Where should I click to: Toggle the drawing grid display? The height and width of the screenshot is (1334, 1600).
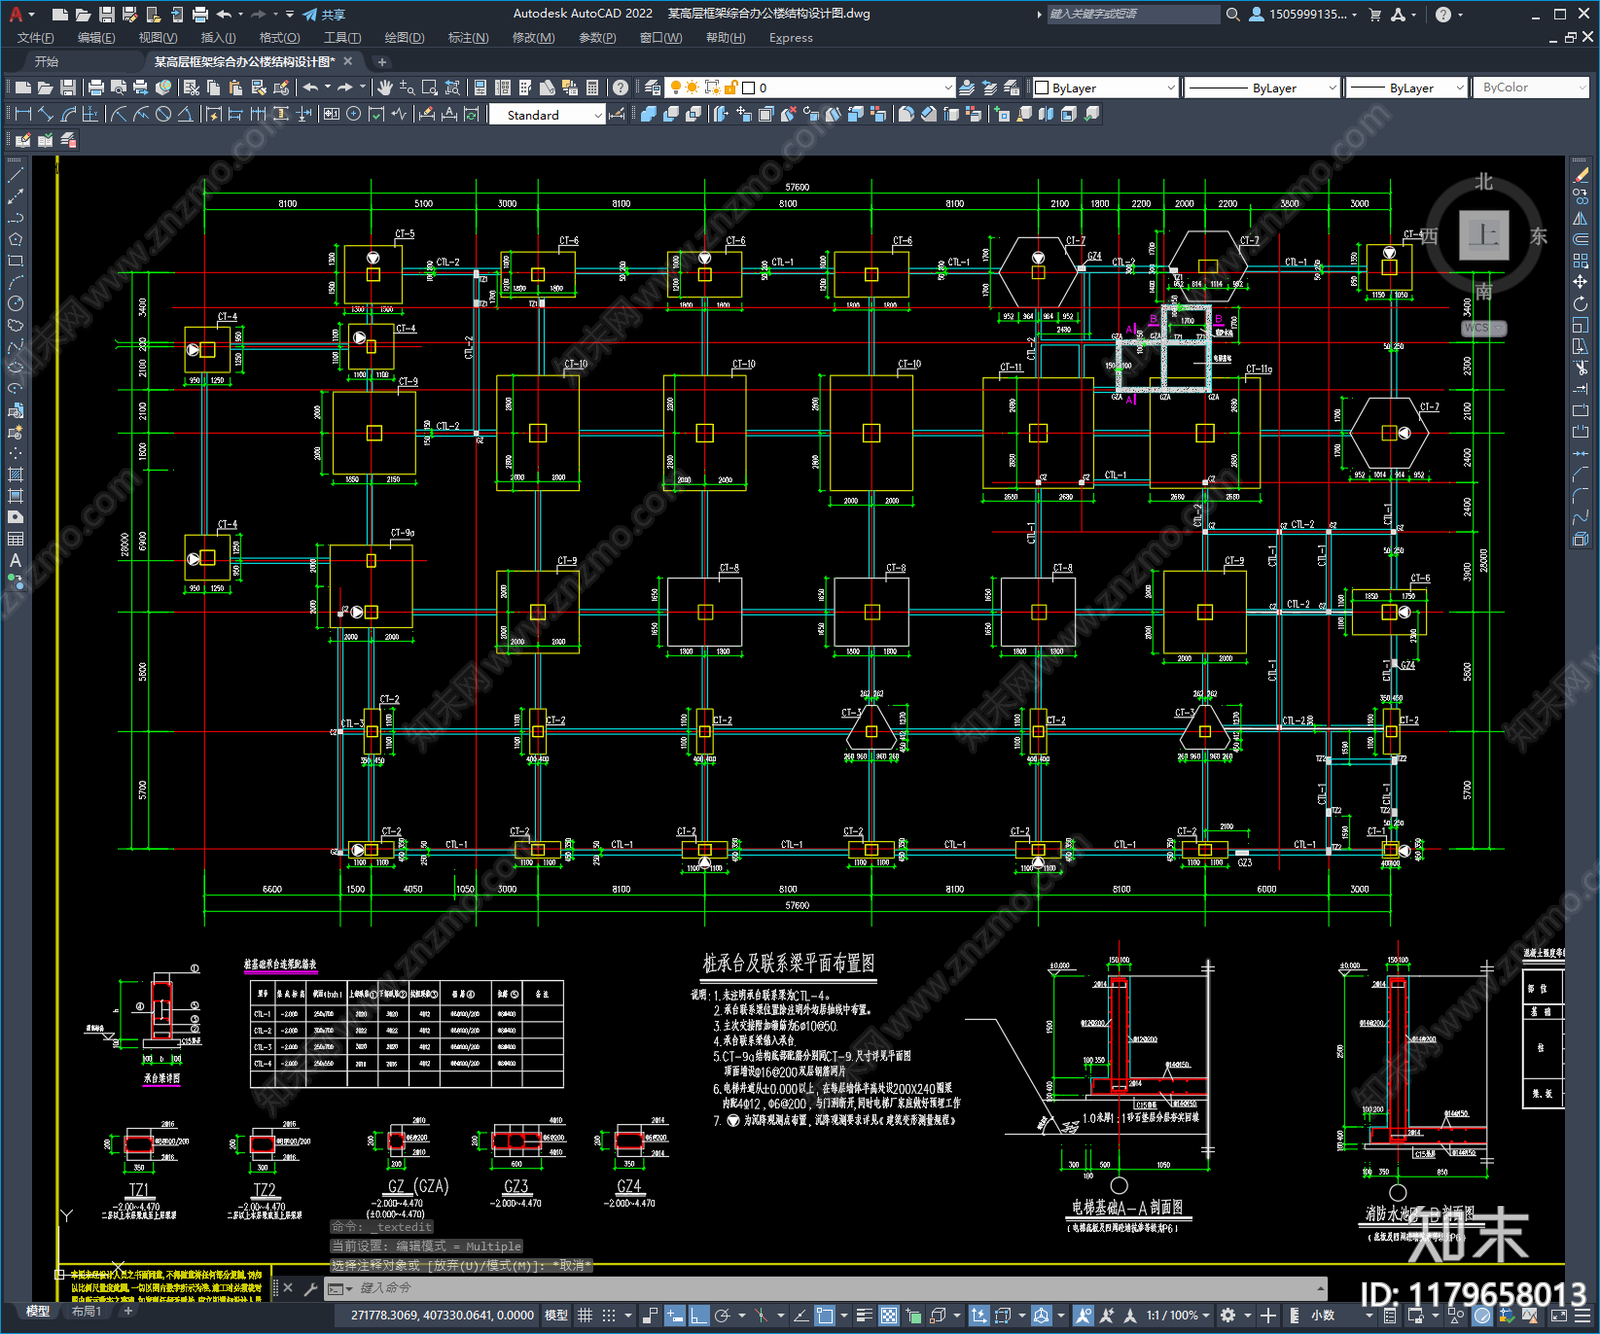[x=585, y=1316]
